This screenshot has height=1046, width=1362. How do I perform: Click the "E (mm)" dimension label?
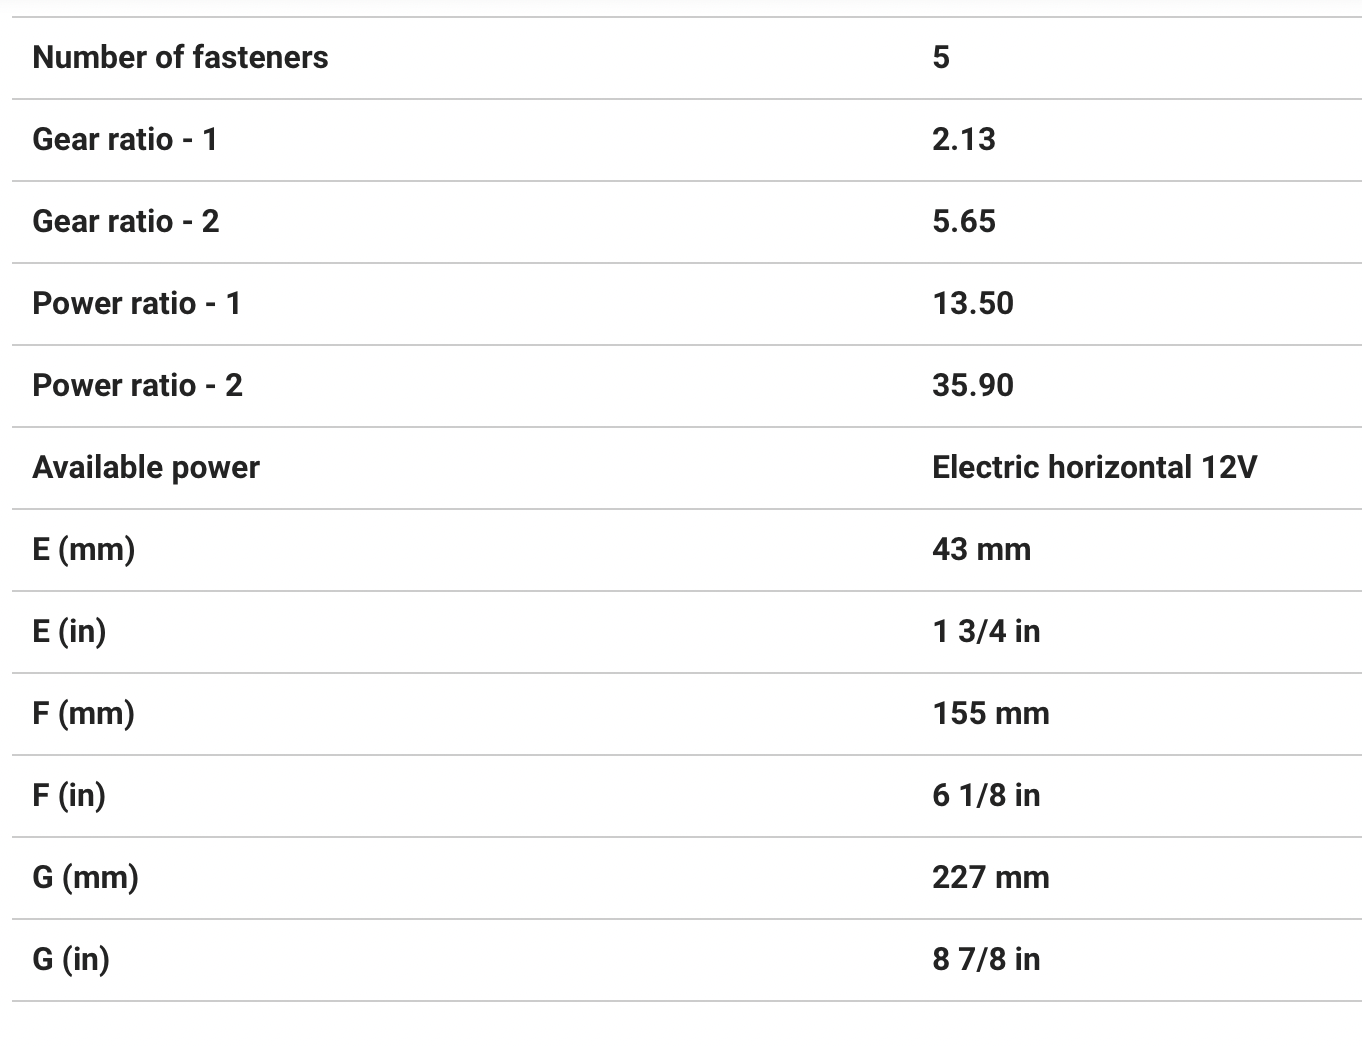pos(84,550)
